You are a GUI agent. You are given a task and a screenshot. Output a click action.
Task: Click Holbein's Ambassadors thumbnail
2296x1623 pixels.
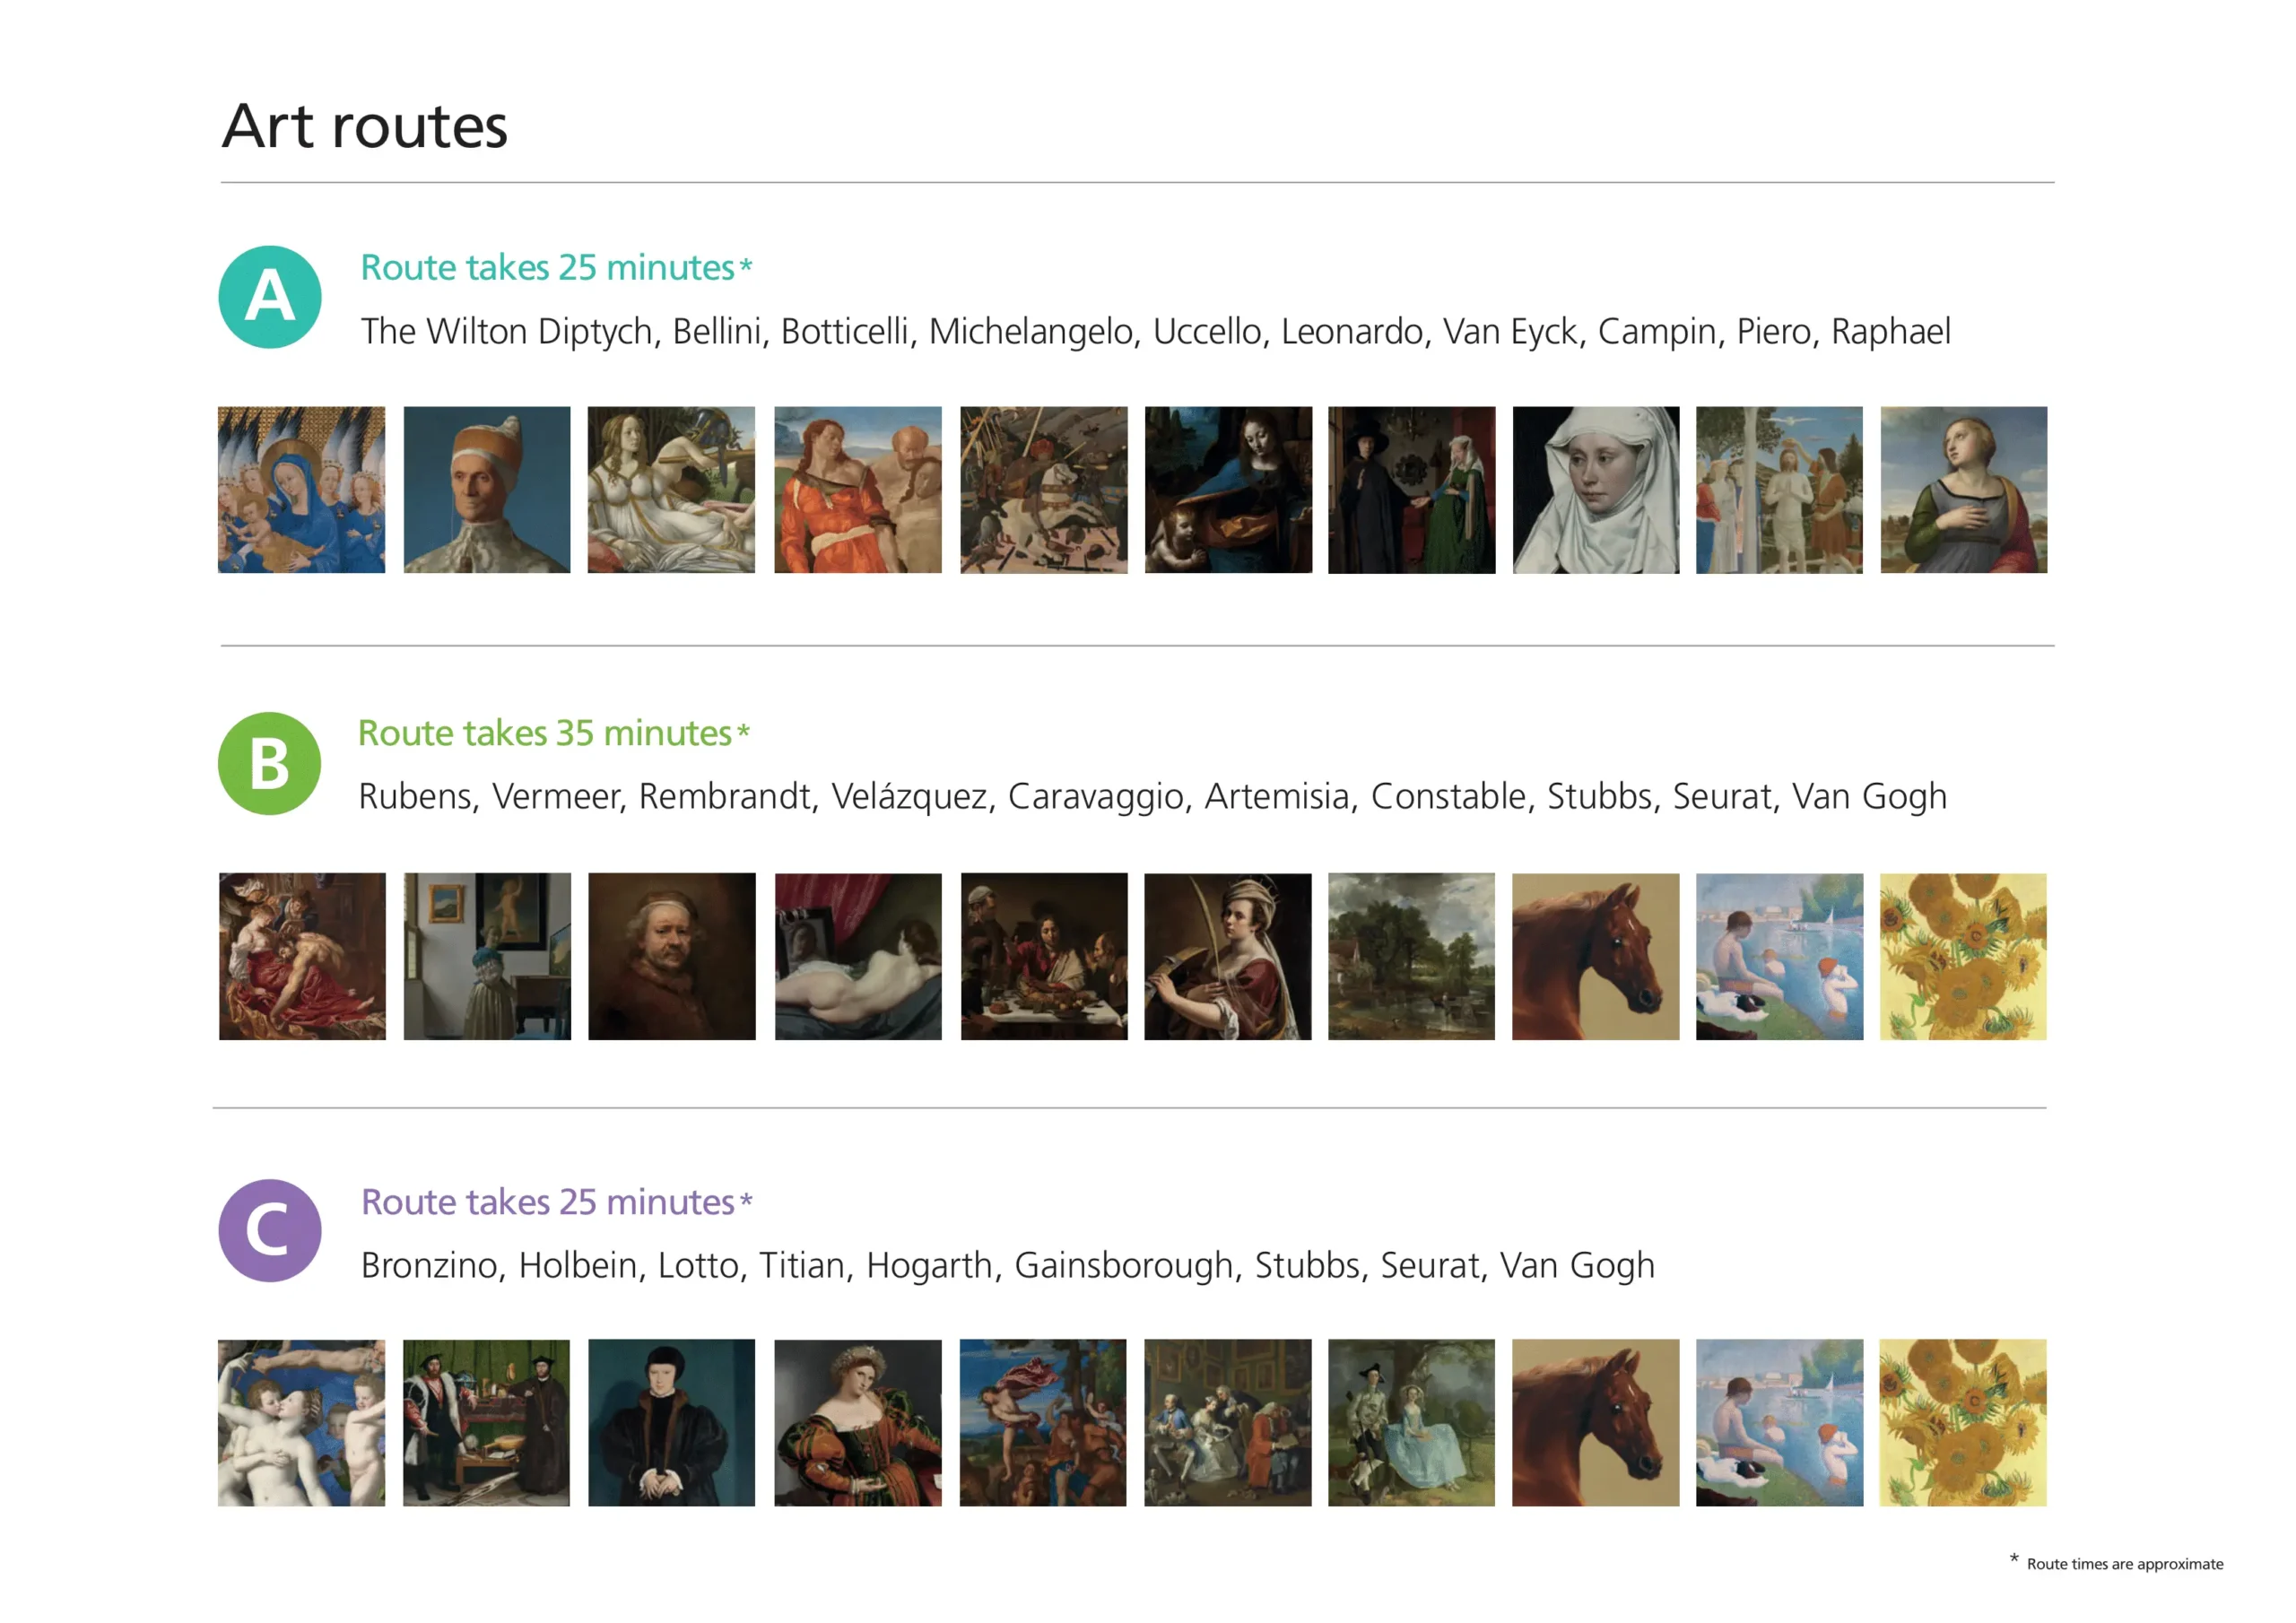(486, 1422)
